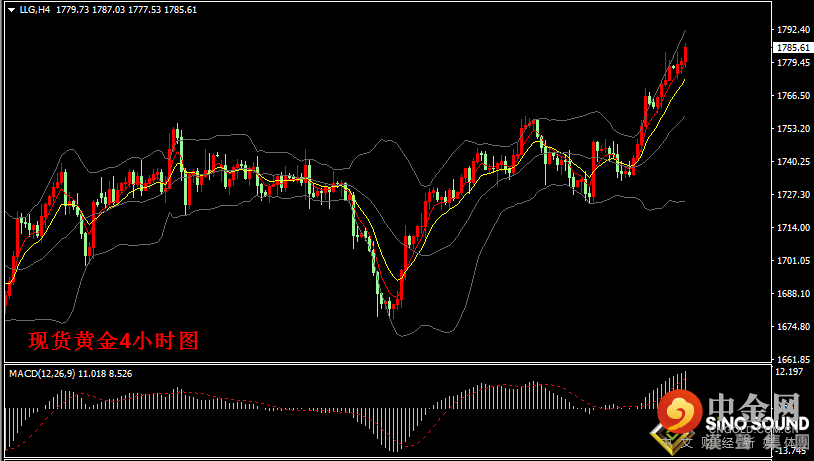Screen dimensions: 814x461
Task: Select the 1766.50 price scale level
Action: point(793,96)
